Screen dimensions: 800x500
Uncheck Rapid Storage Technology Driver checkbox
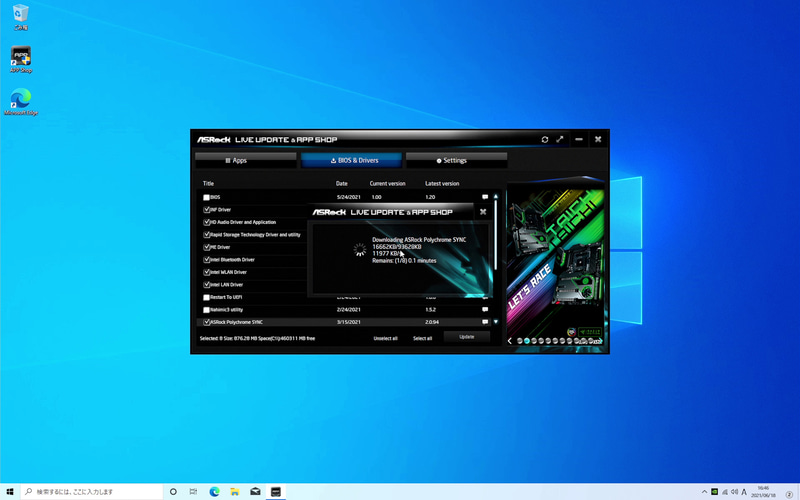click(x=207, y=235)
